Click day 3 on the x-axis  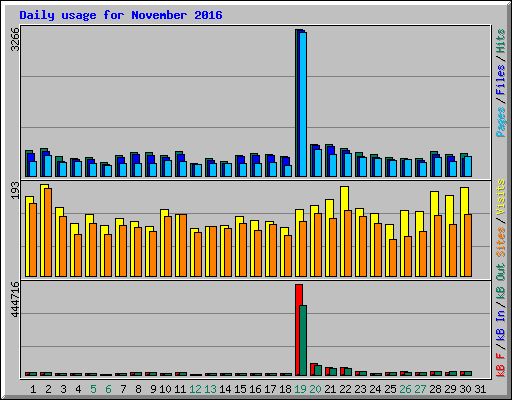tap(63, 389)
